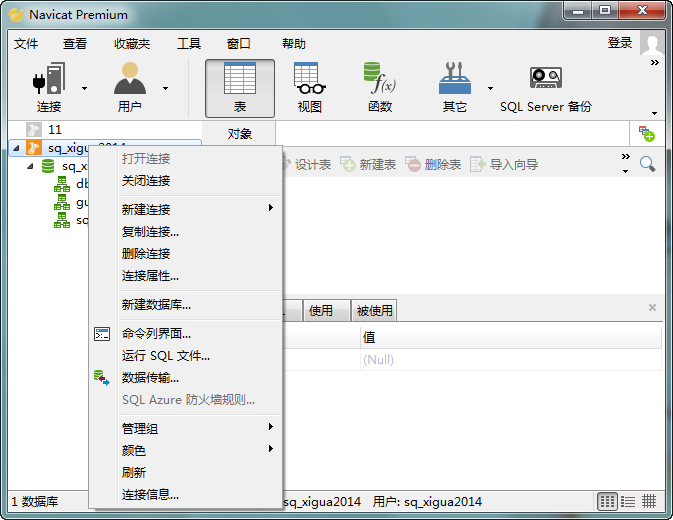Open the 帮助 menu
The width and height of the screenshot is (673, 520).
coord(294,43)
